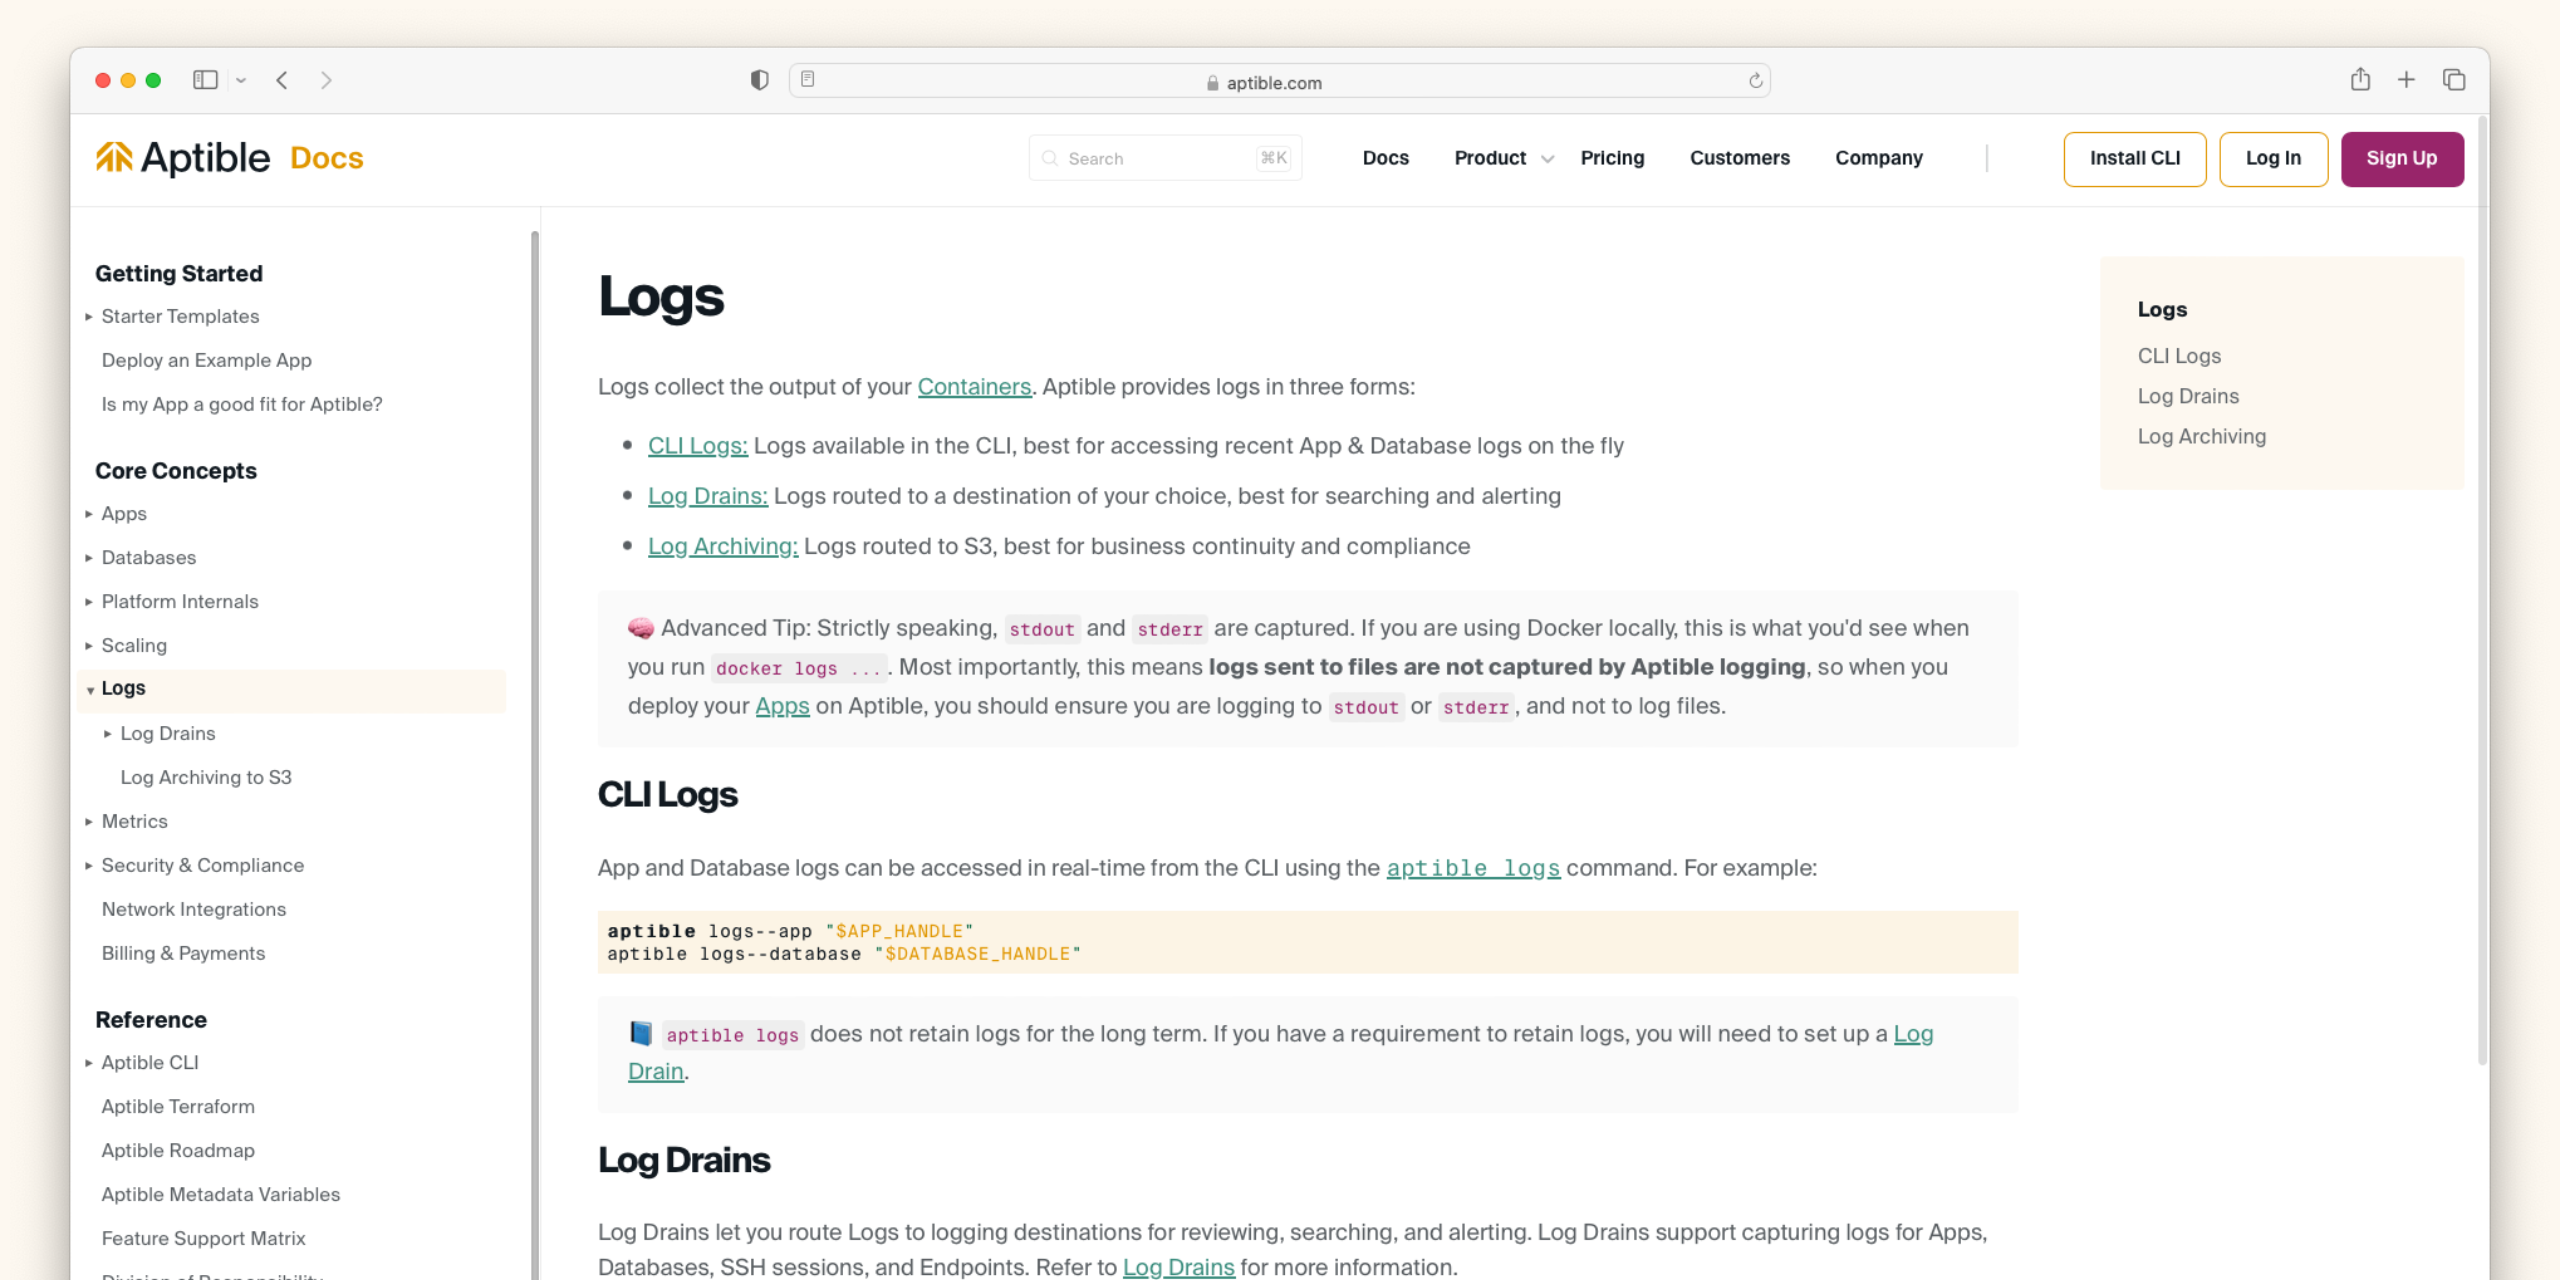2560x1280 pixels.
Task: Open the reader view page icon
Action: pyautogui.click(x=808, y=79)
